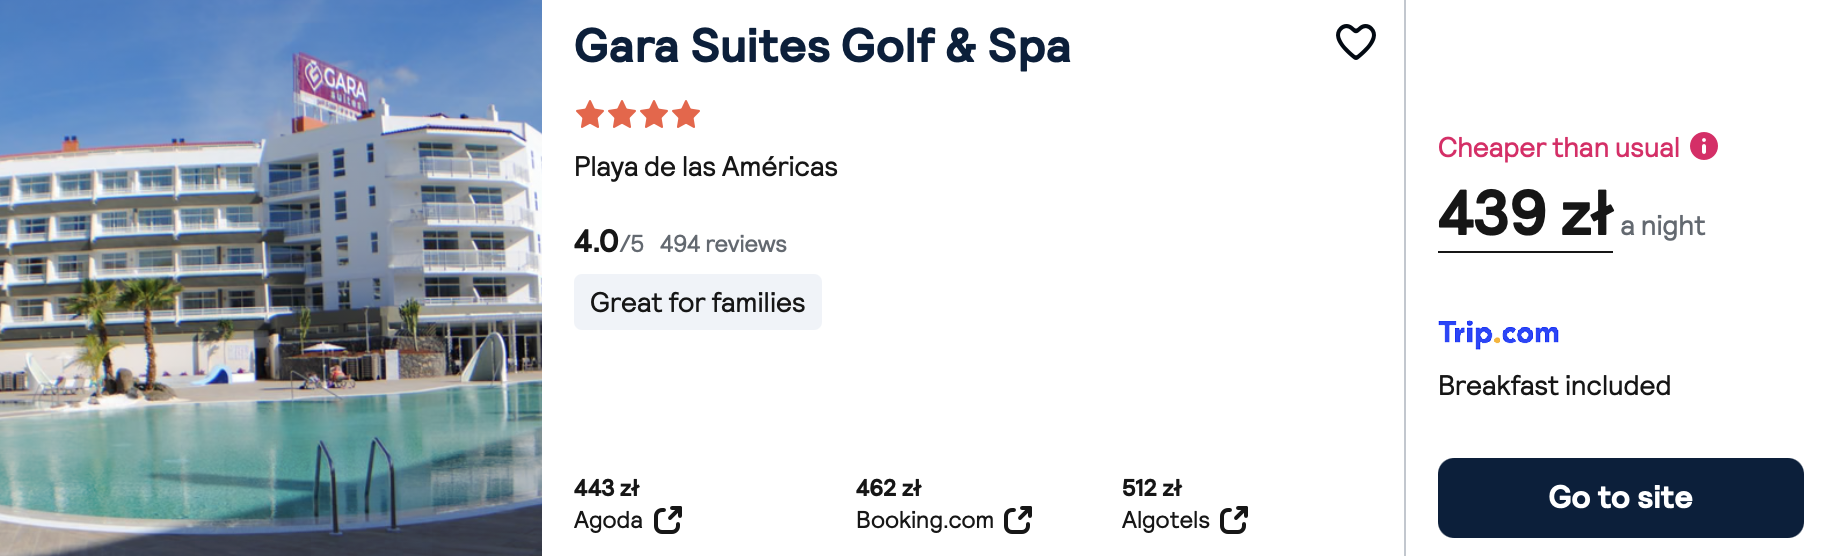Viewport: 1832px width, 556px height.
Task: Open info icon beside Cheaper than usual
Action: click(1704, 146)
